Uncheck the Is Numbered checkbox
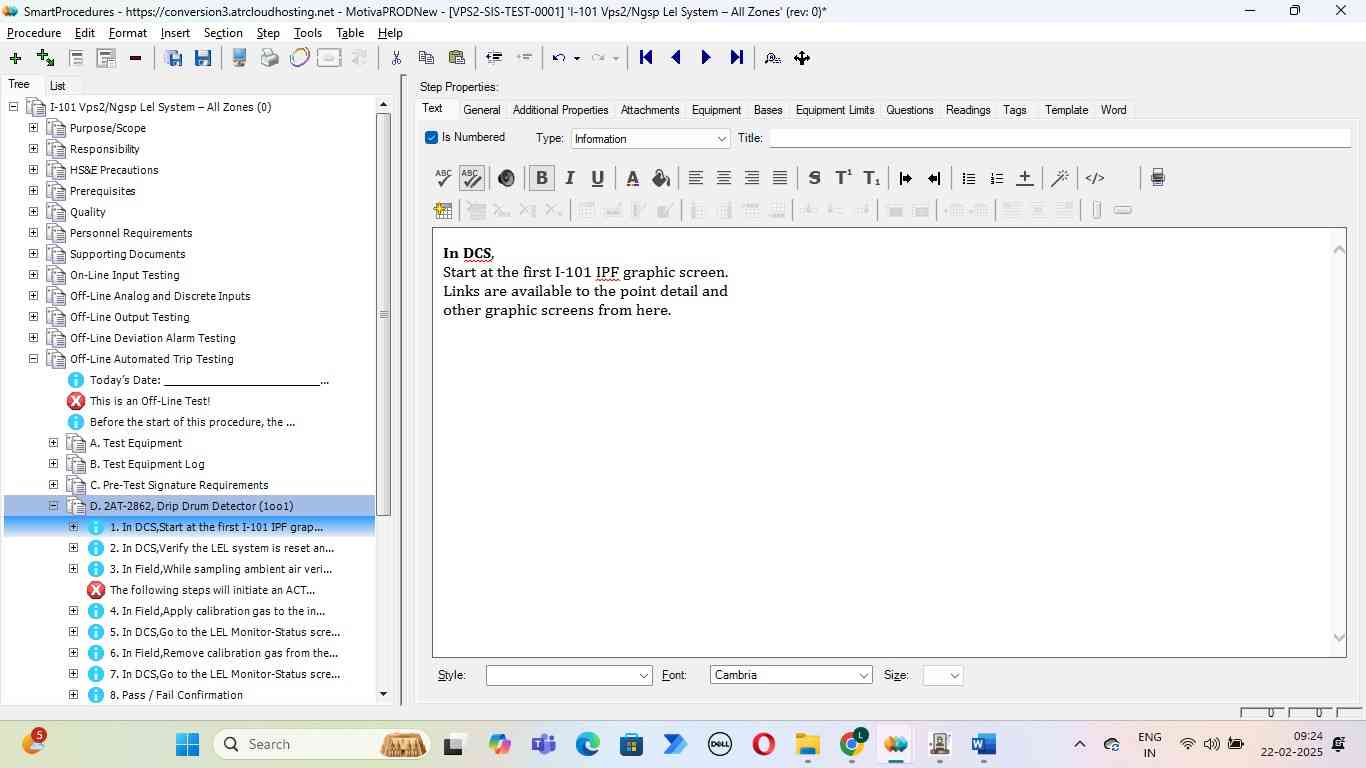Screen dimensions: 1366x768 pos(432,138)
